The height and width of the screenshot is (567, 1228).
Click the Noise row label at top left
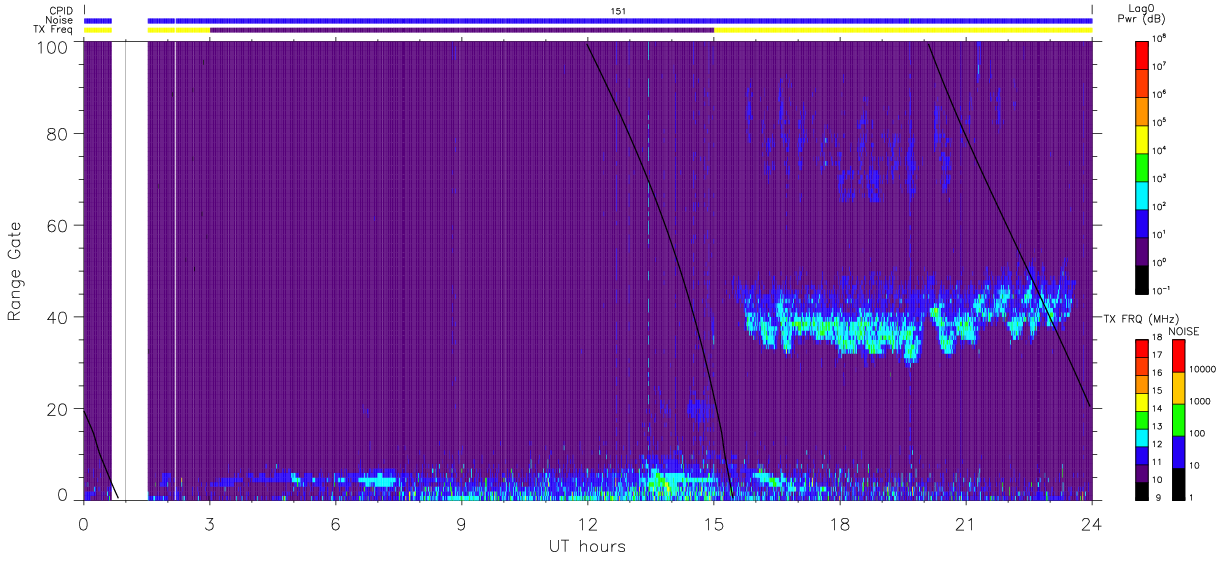[x=61, y=20]
